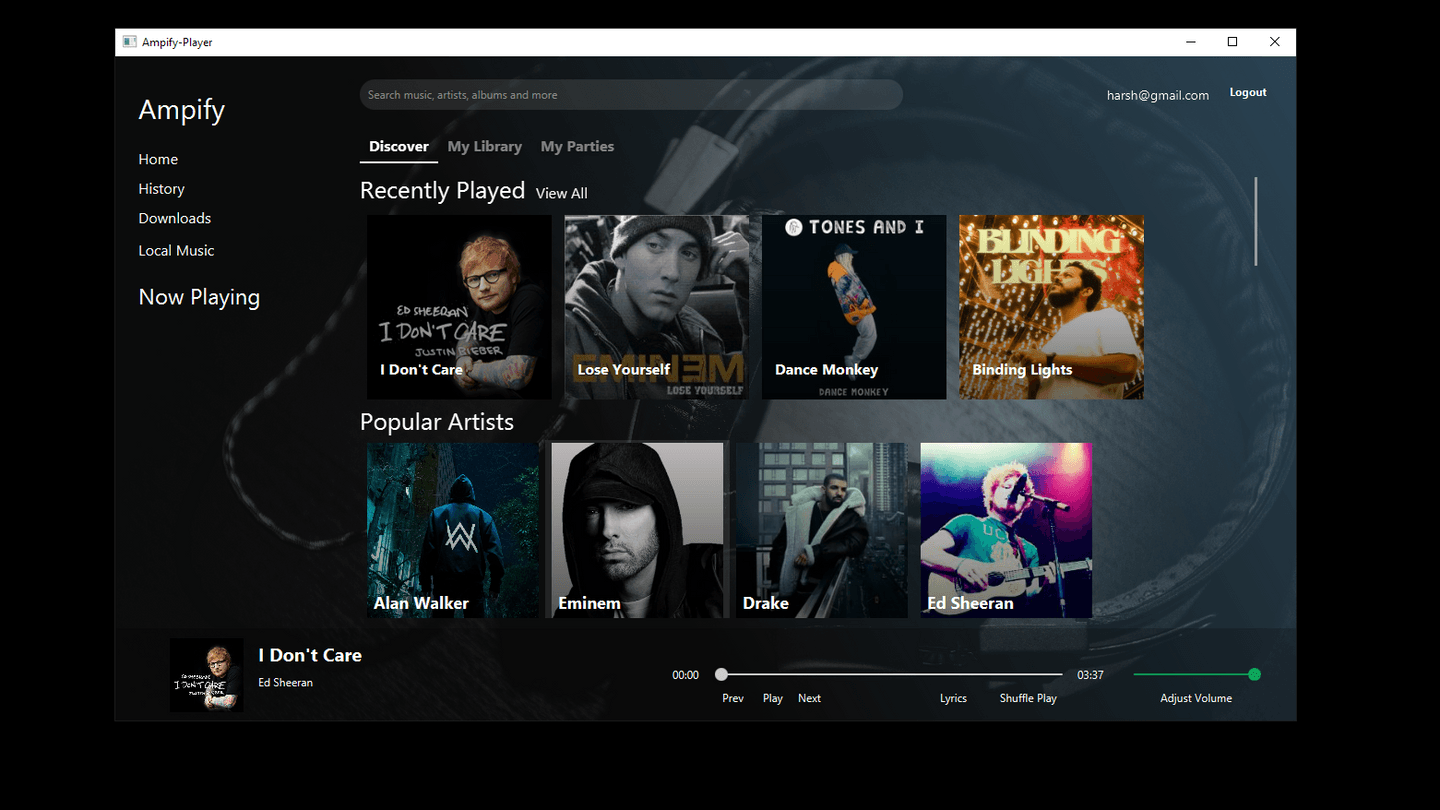Click the green volume slider
Viewport: 1440px width, 810px height.
pos(1197,675)
